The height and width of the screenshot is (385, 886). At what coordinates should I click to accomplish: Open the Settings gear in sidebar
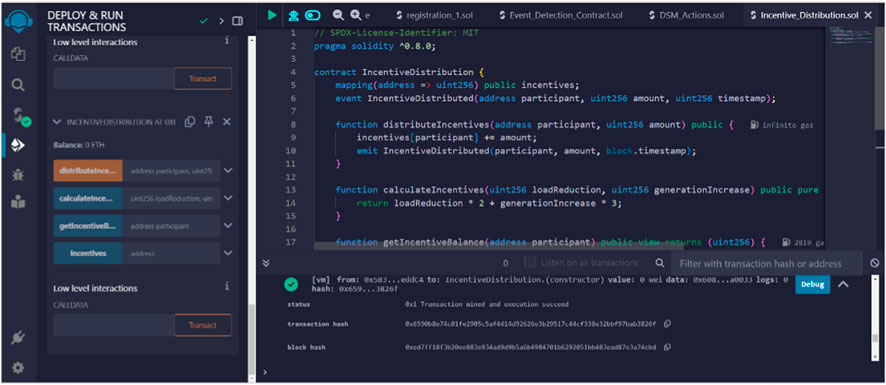click(x=18, y=368)
